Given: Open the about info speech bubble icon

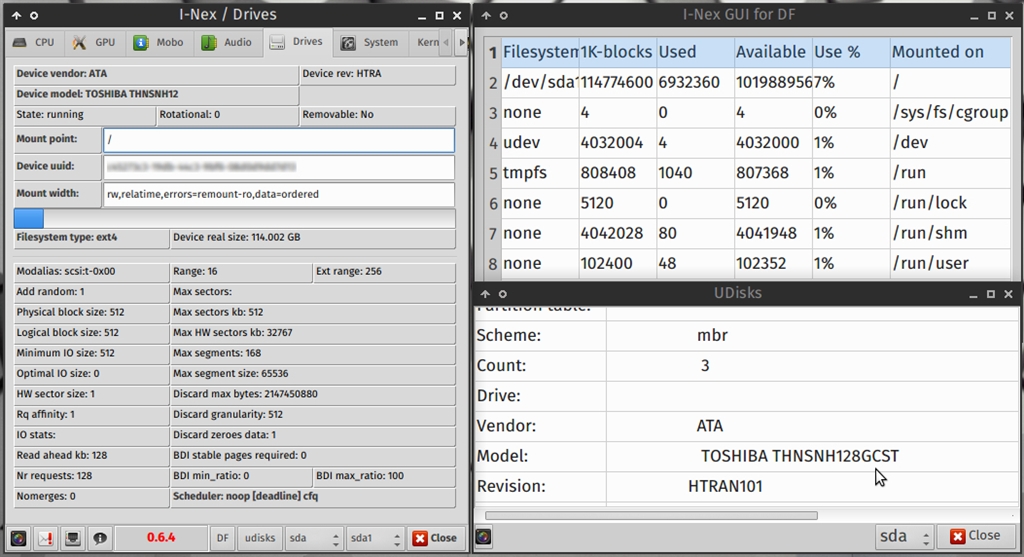Looking at the screenshot, I should tap(100, 537).
